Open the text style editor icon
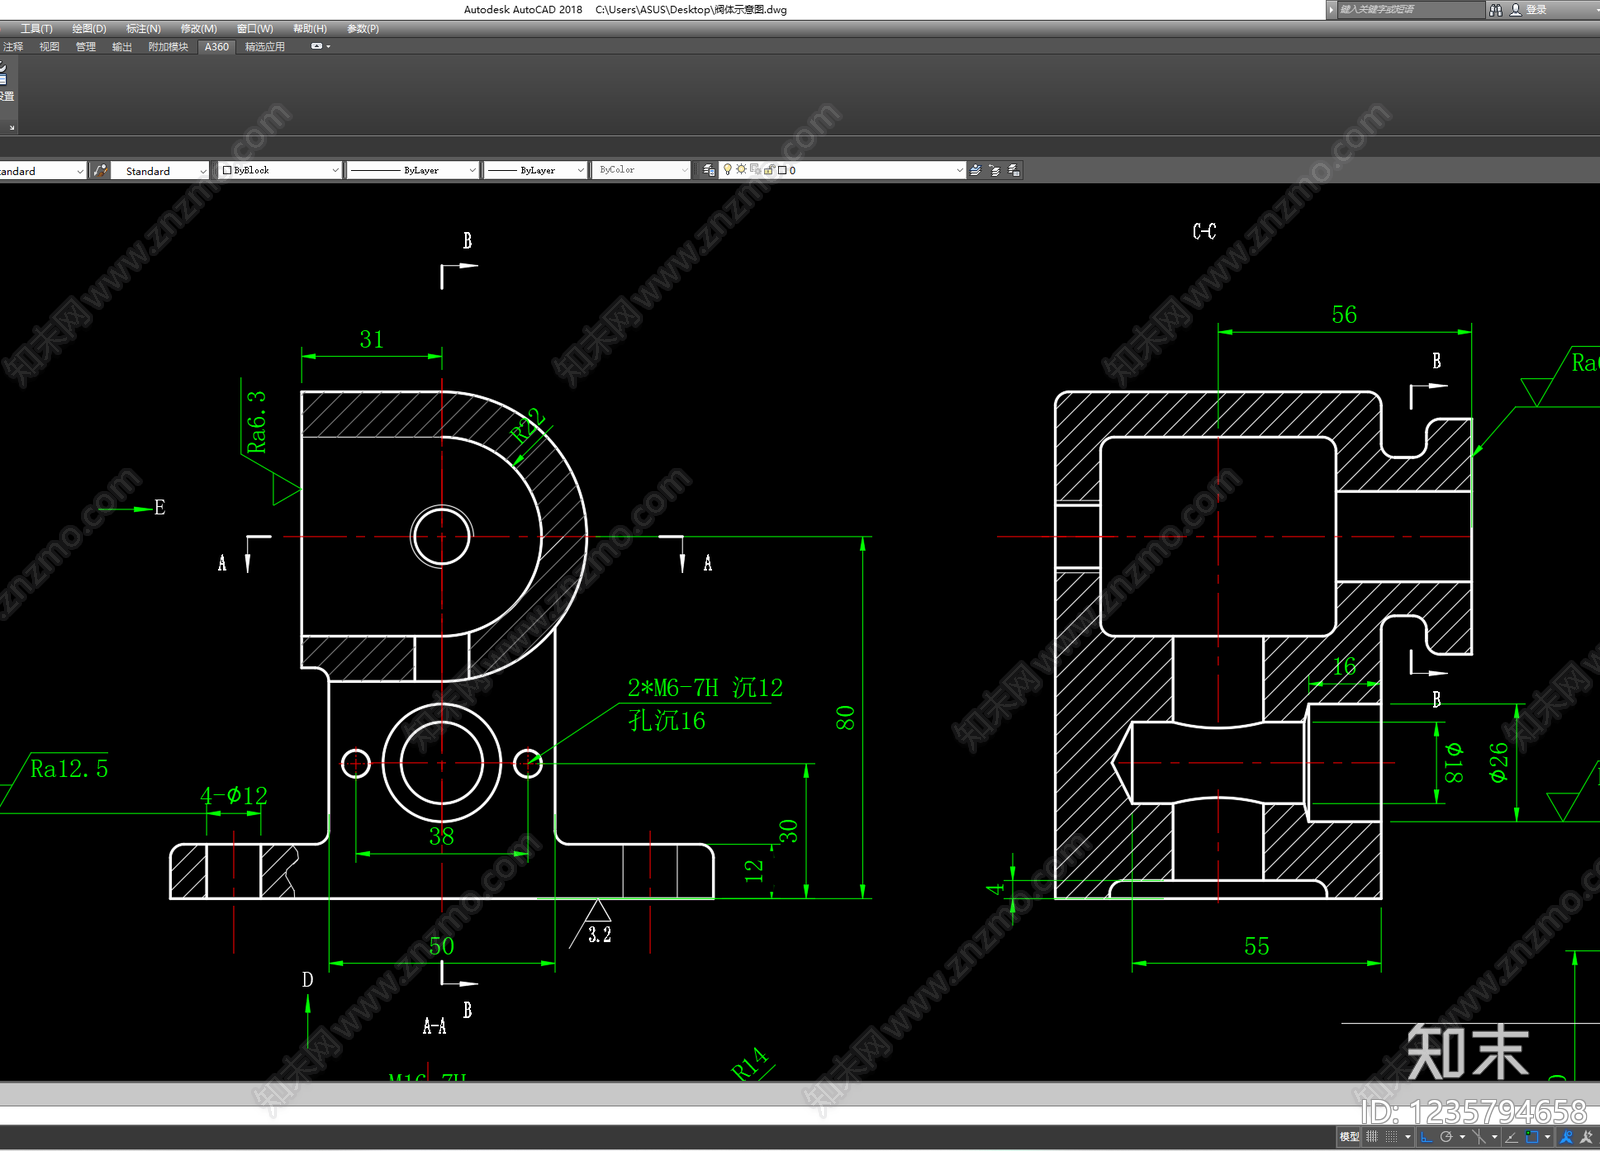Viewport: 1600px width, 1151px height. [100, 171]
